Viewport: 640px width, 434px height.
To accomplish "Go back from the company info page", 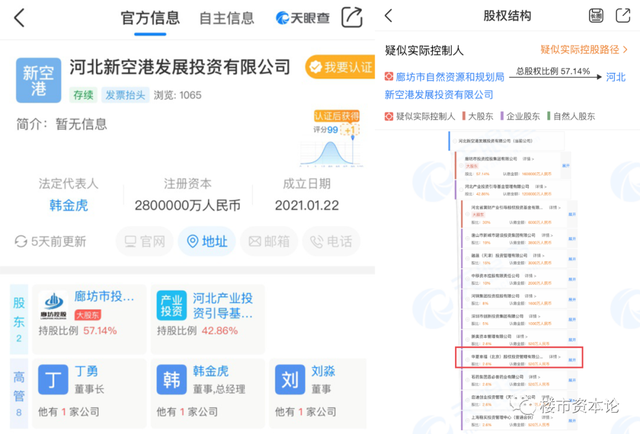I will pos(19,18).
